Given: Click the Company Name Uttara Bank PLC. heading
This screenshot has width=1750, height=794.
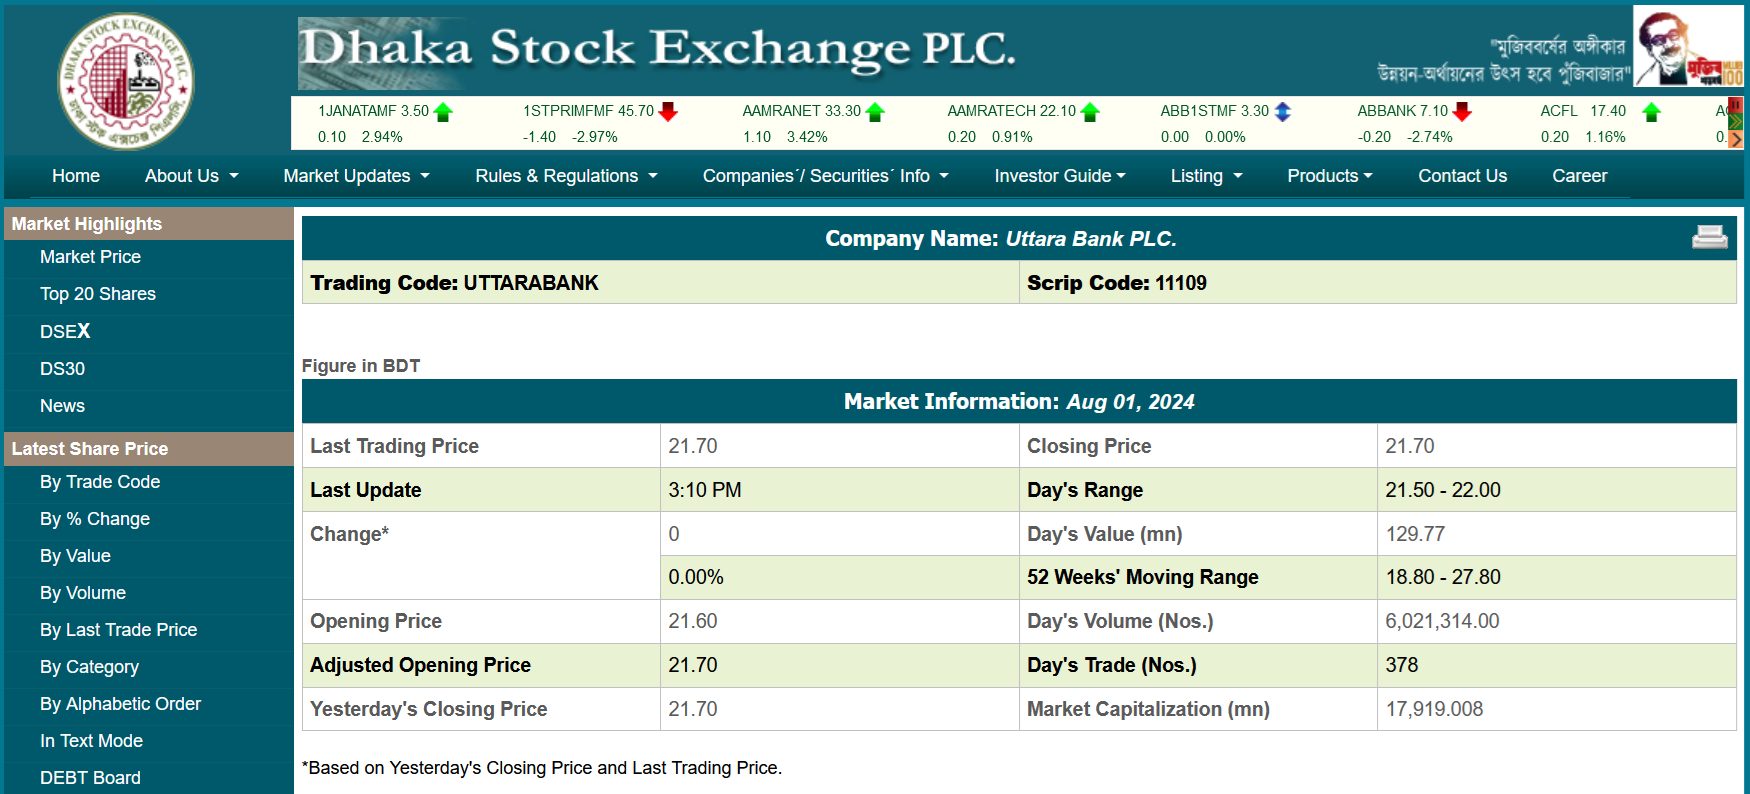Looking at the screenshot, I should 1001,239.
